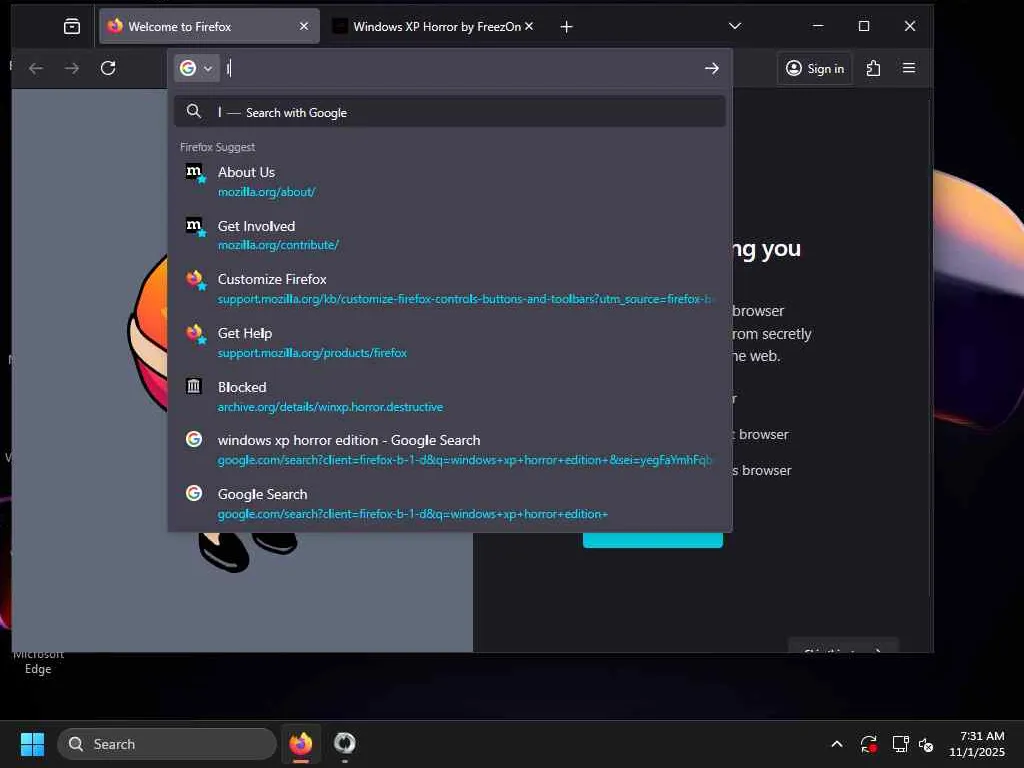Open the Extensions puzzle icon
Image resolution: width=1024 pixels, height=768 pixels.
[x=873, y=68]
